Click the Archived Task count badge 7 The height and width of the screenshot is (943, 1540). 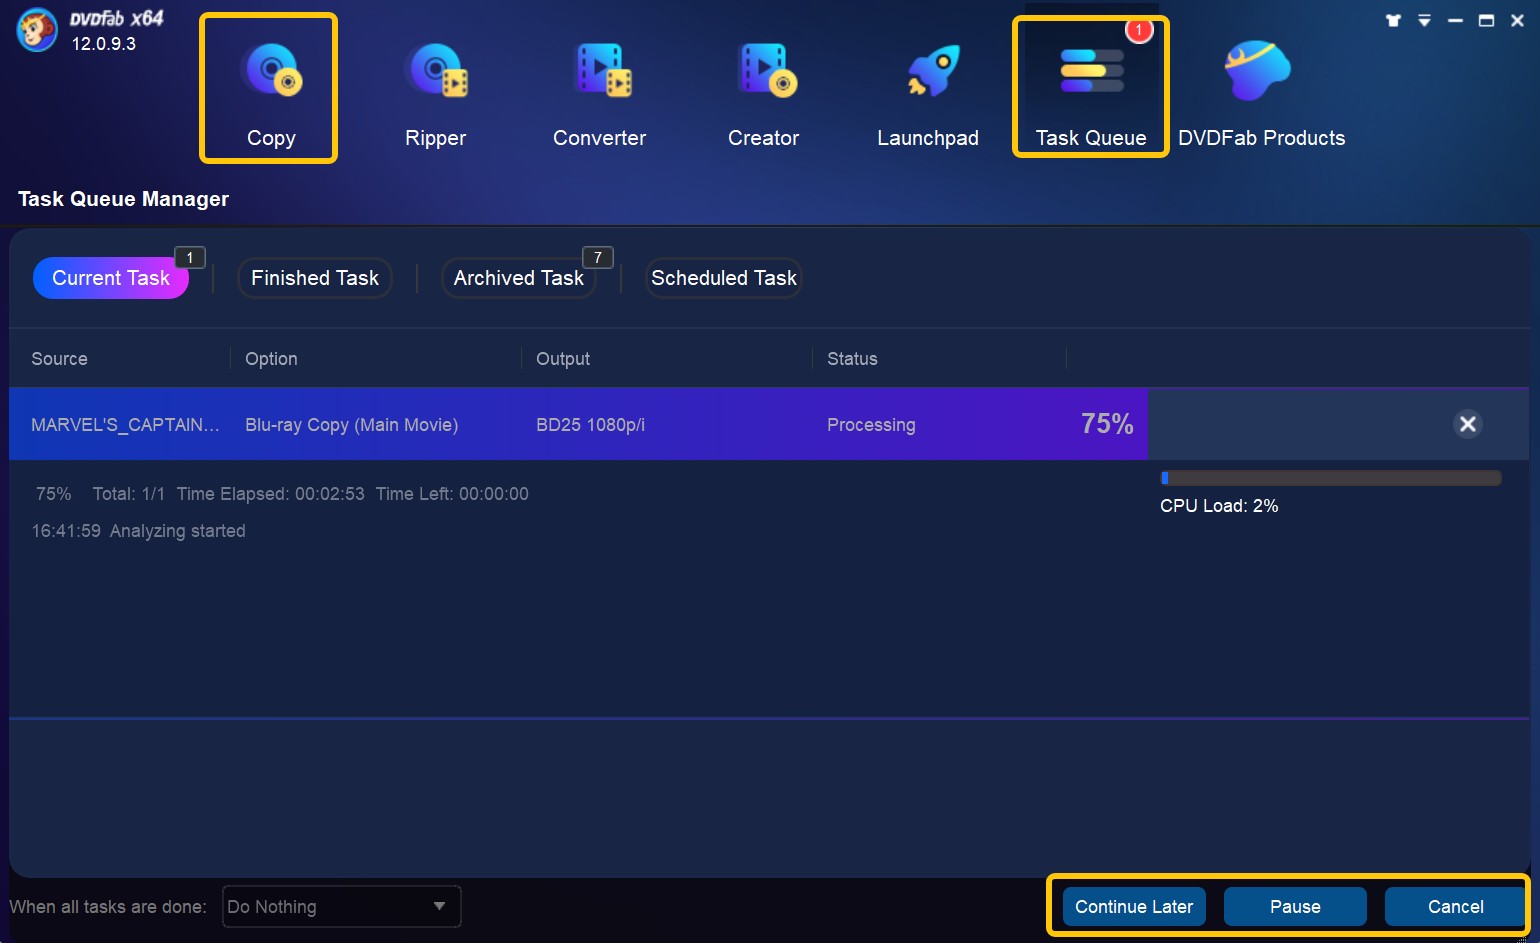pyautogui.click(x=598, y=258)
